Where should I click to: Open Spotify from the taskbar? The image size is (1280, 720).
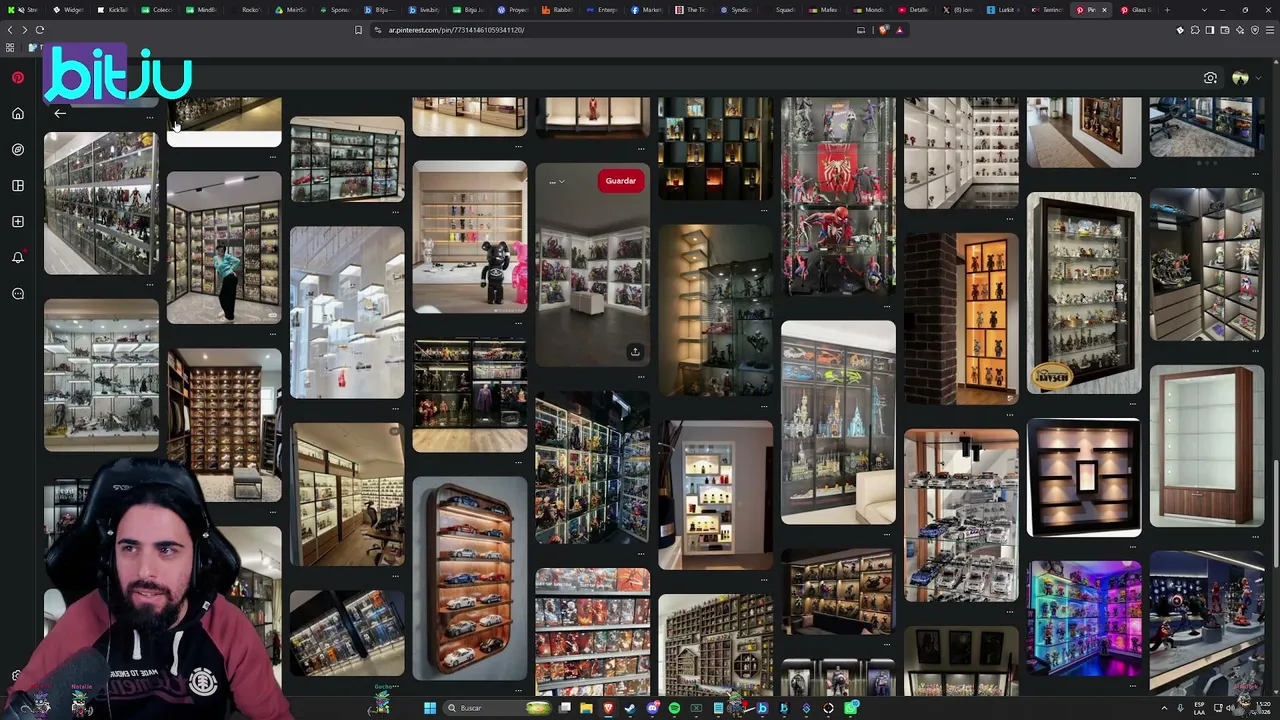click(674, 708)
